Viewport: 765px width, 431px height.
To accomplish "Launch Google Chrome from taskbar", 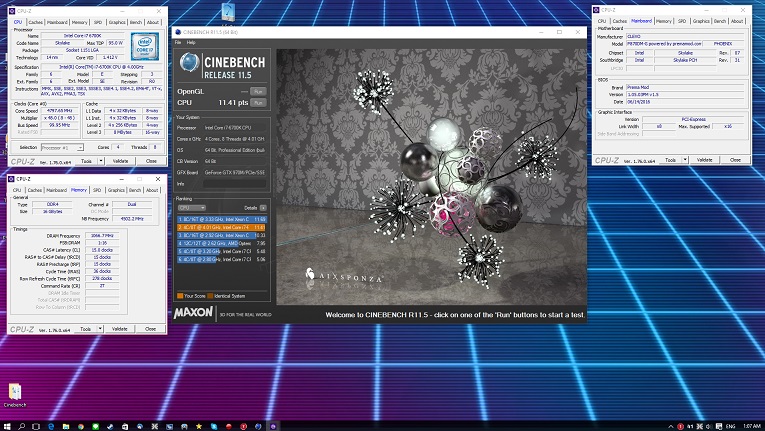I will tap(81, 426).
